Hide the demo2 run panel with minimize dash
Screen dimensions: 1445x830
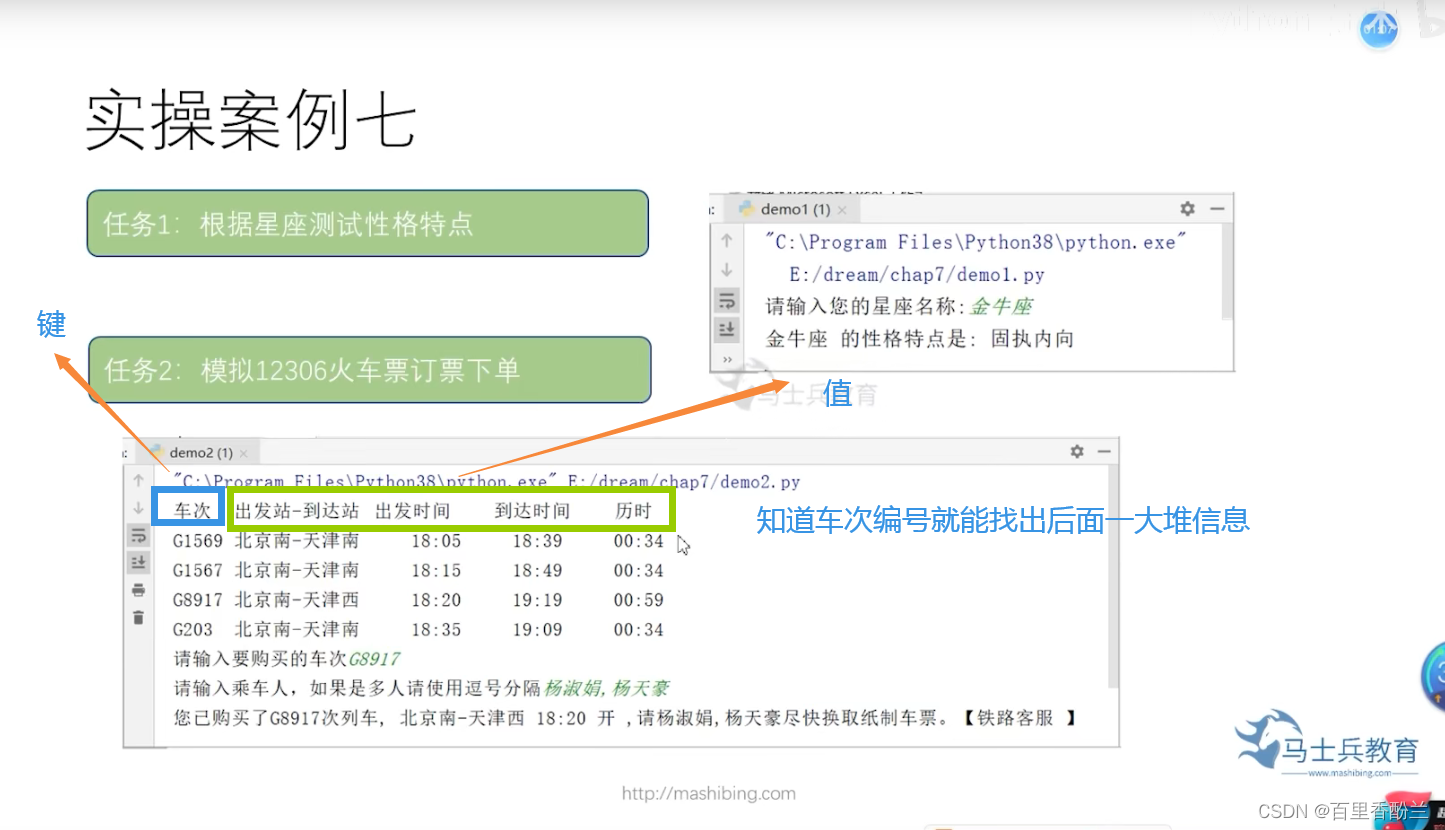1104,451
